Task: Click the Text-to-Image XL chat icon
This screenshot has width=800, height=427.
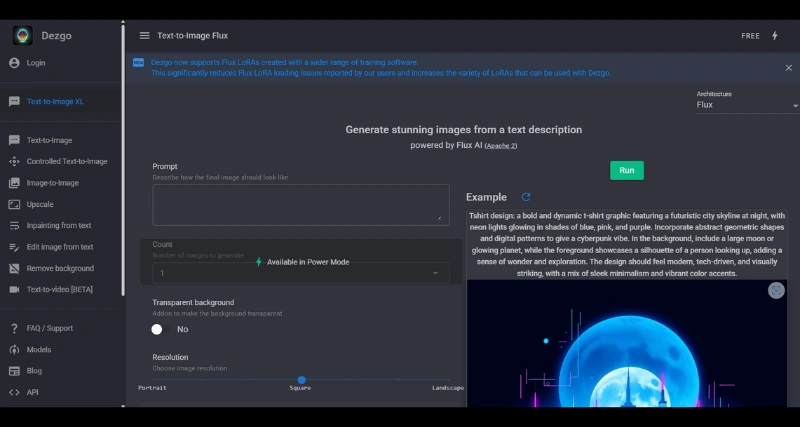Action: [14, 102]
